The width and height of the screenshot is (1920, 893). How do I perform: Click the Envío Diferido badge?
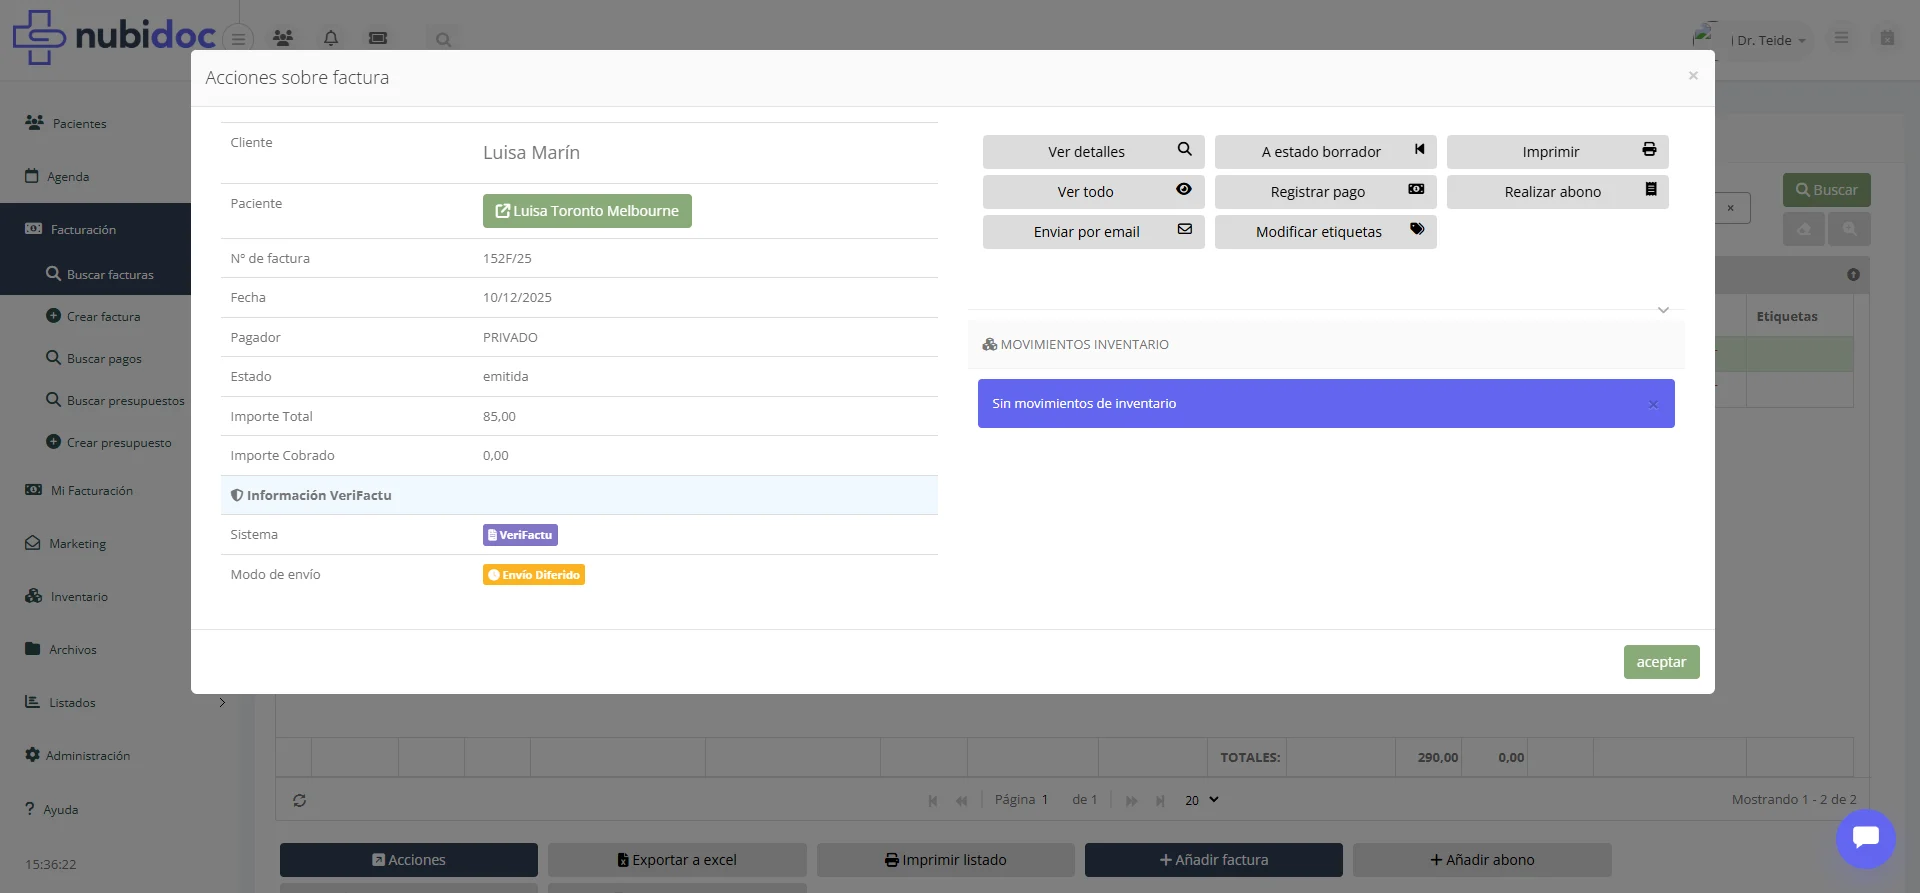point(534,575)
